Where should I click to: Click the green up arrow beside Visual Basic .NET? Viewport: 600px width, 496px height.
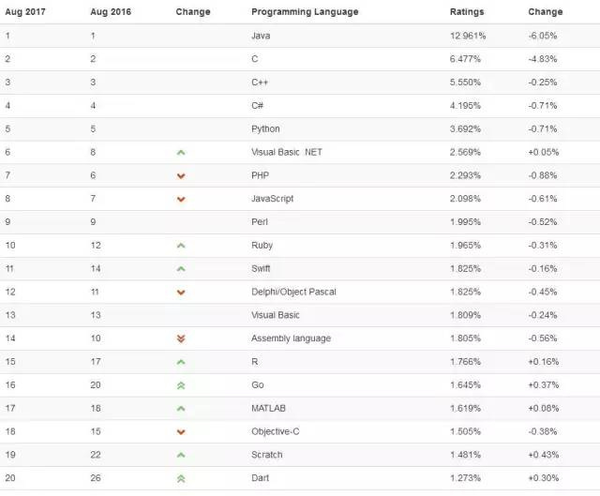click(181, 152)
